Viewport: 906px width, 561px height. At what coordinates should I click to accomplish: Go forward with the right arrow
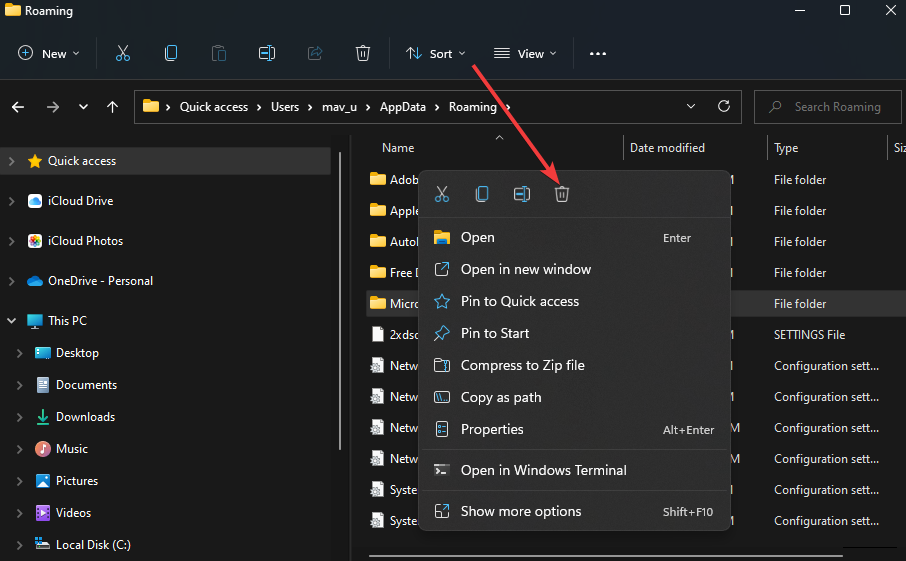click(x=53, y=107)
